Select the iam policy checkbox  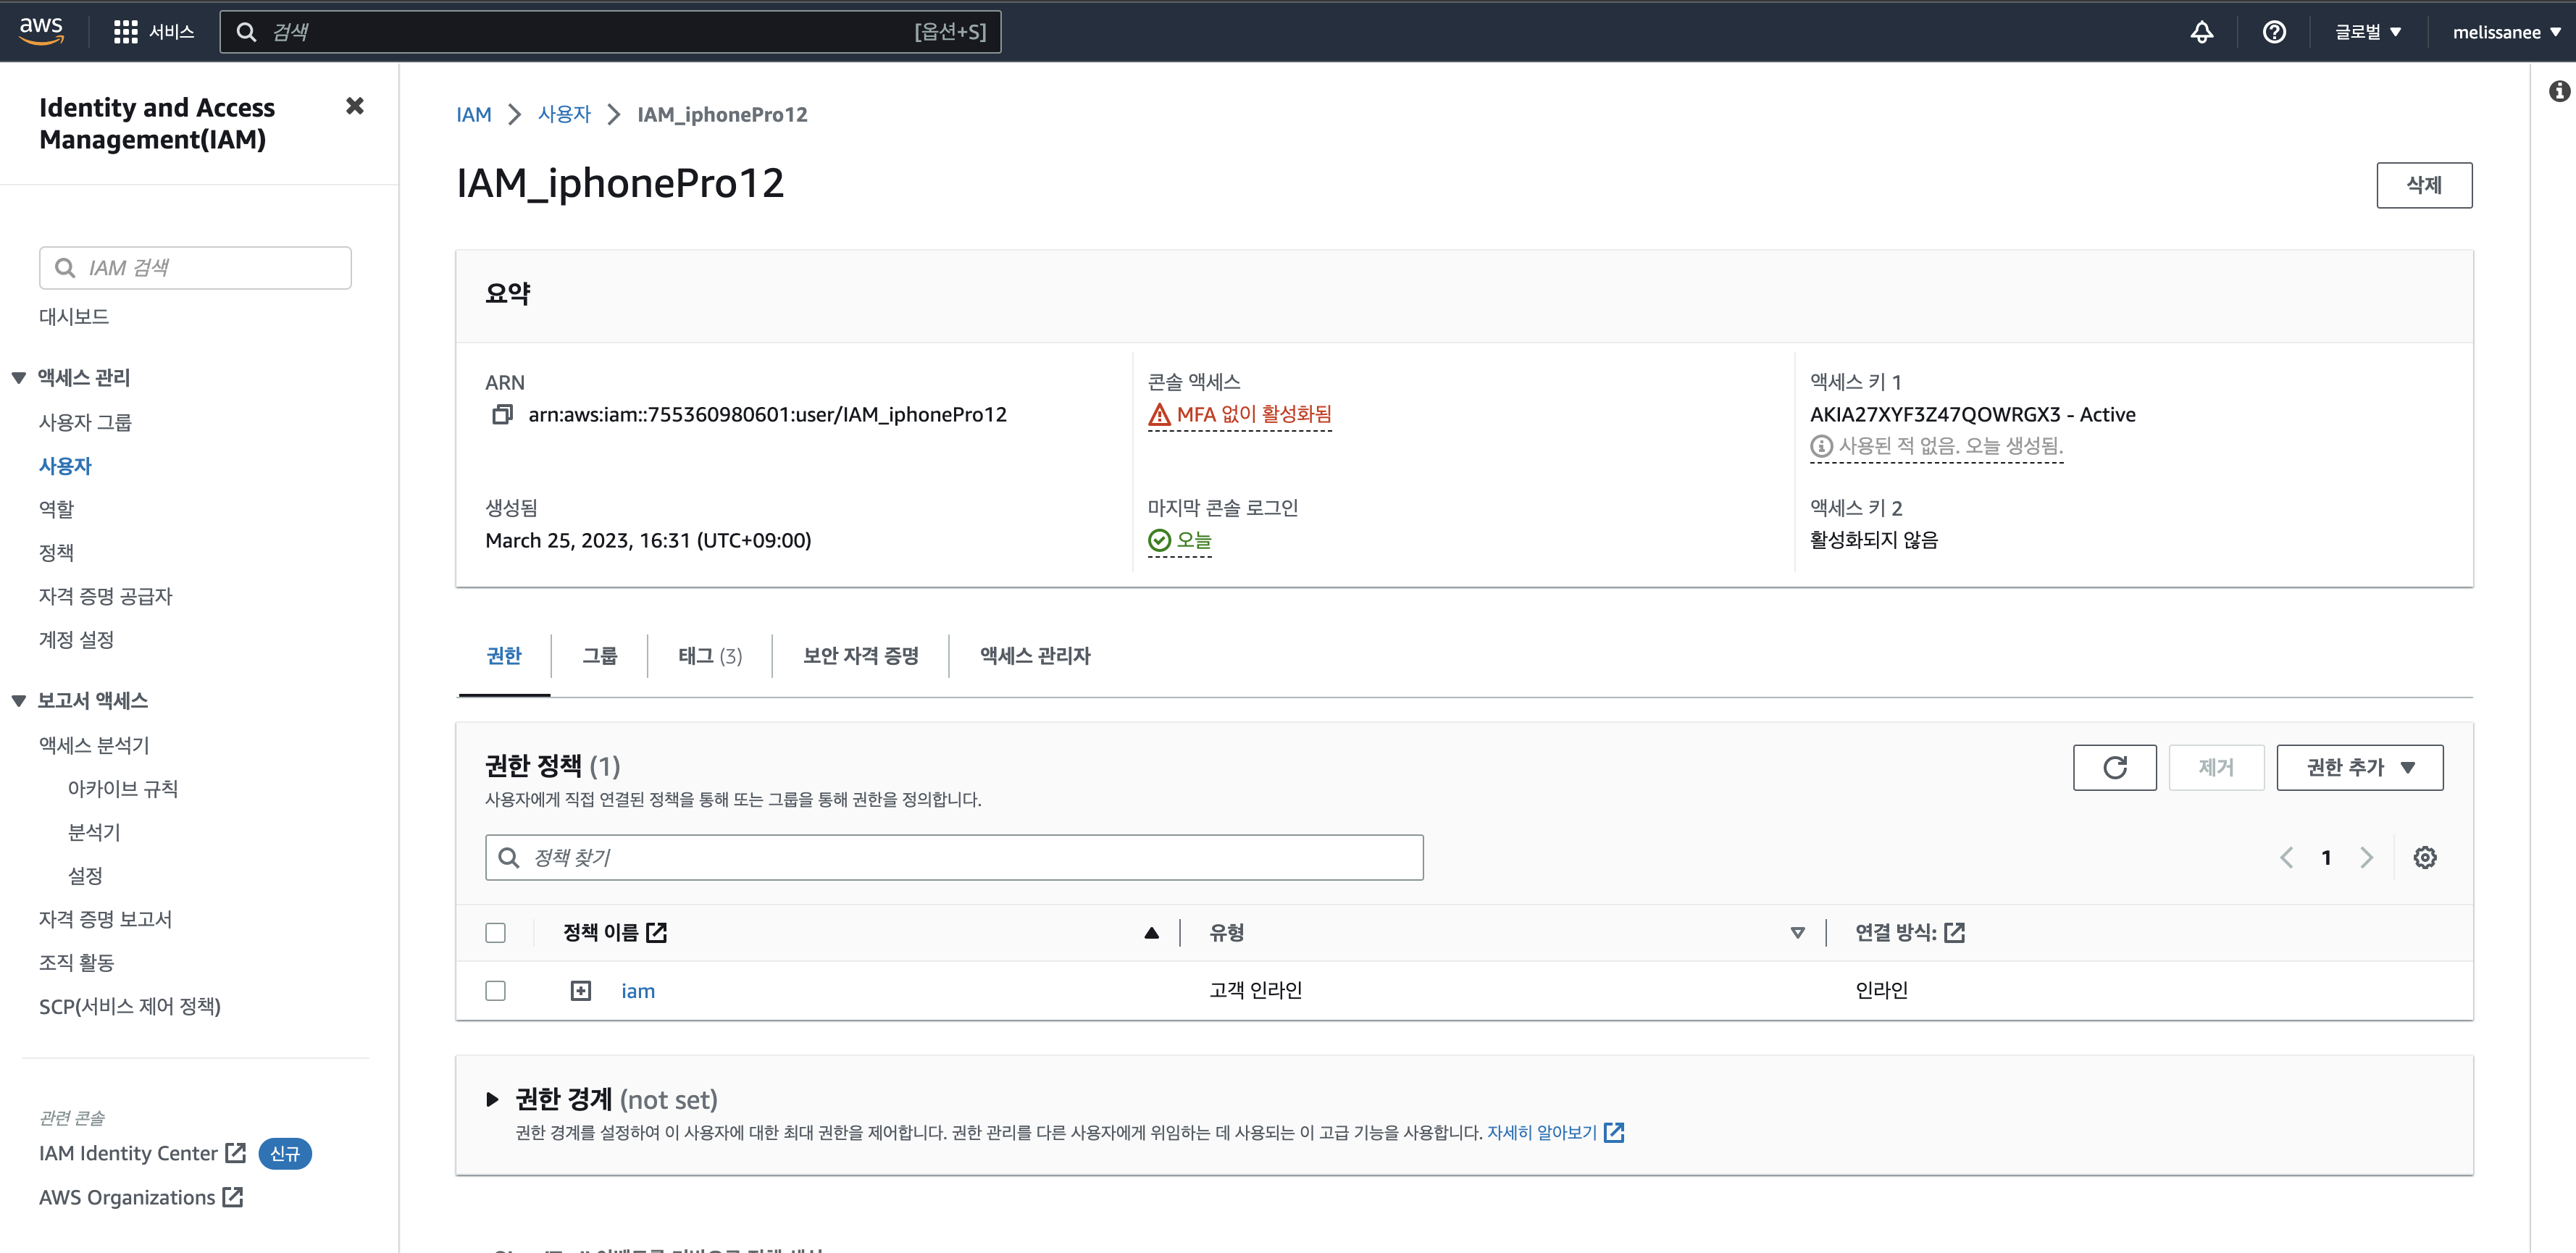pos(495,990)
